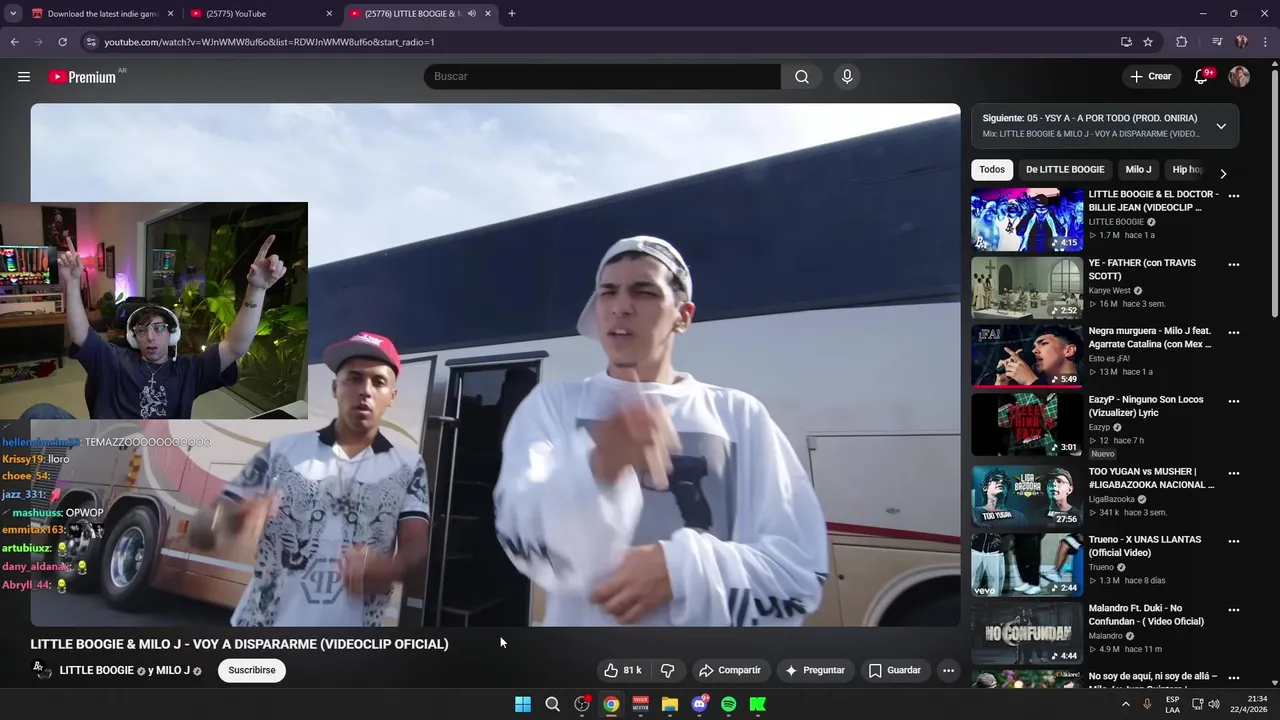
Task: Go back in browser history
Action: point(14,42)
